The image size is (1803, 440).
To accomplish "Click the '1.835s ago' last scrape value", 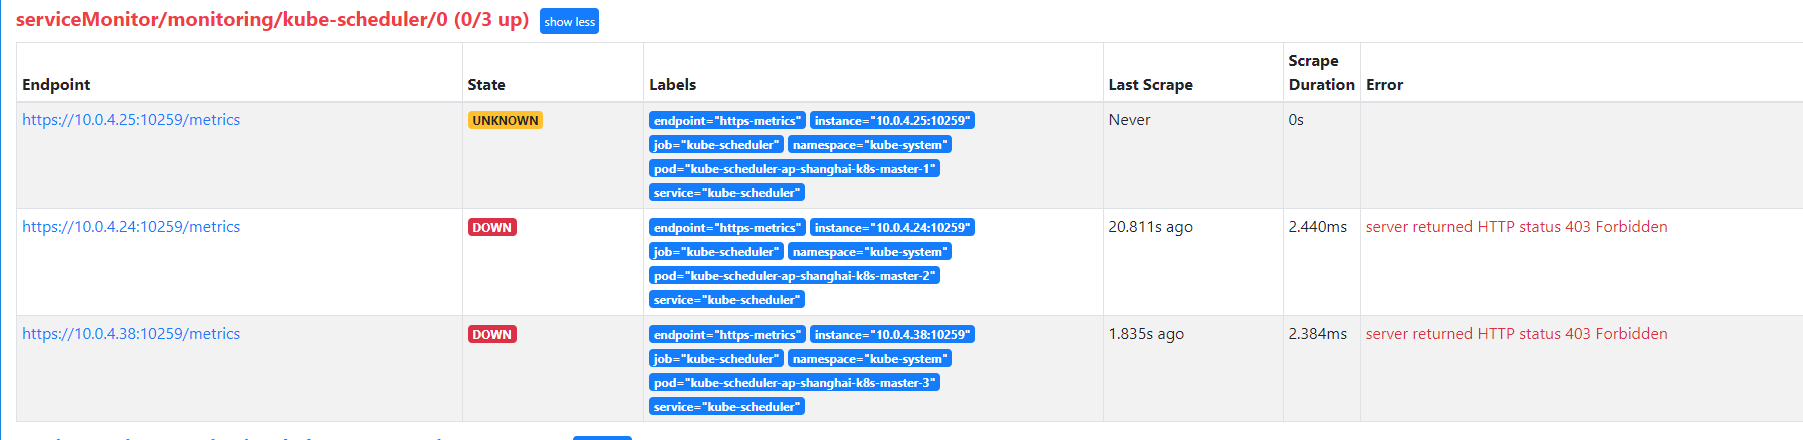I will [x=1146, y=334].
